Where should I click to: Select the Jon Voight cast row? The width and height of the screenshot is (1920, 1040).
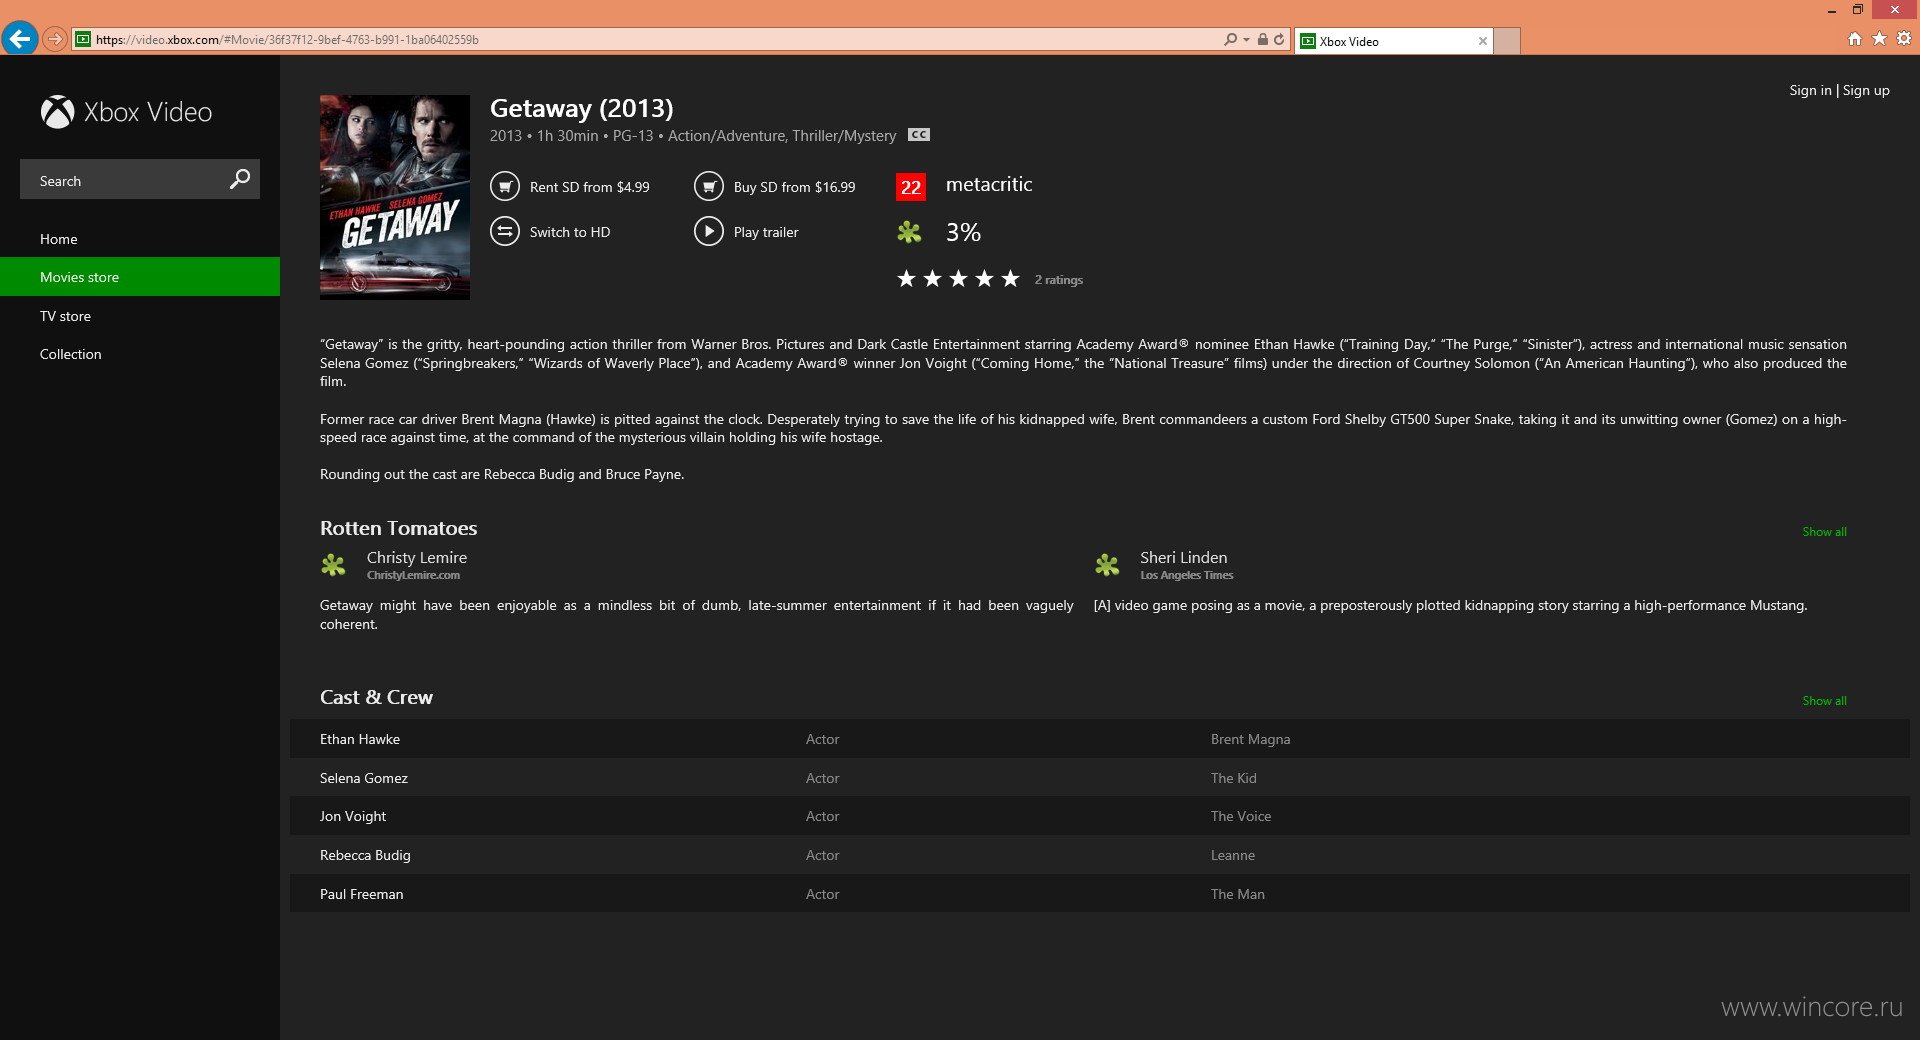click(x=1100, y=816)
